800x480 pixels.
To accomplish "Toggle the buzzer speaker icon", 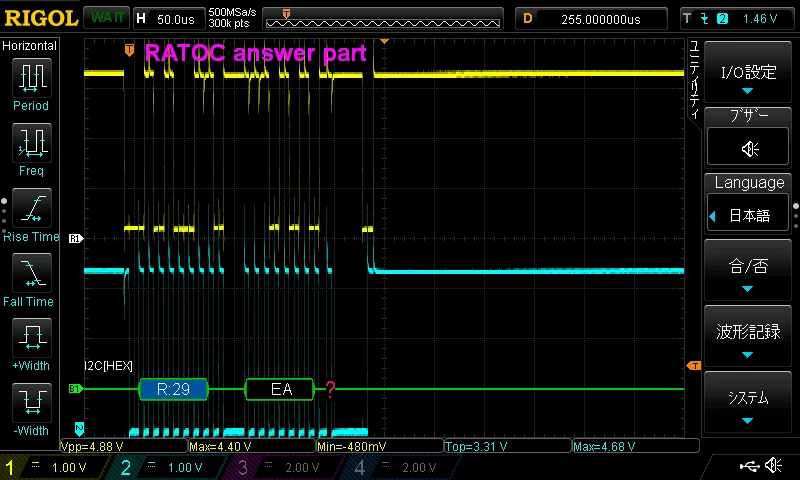I will [748, 148].
